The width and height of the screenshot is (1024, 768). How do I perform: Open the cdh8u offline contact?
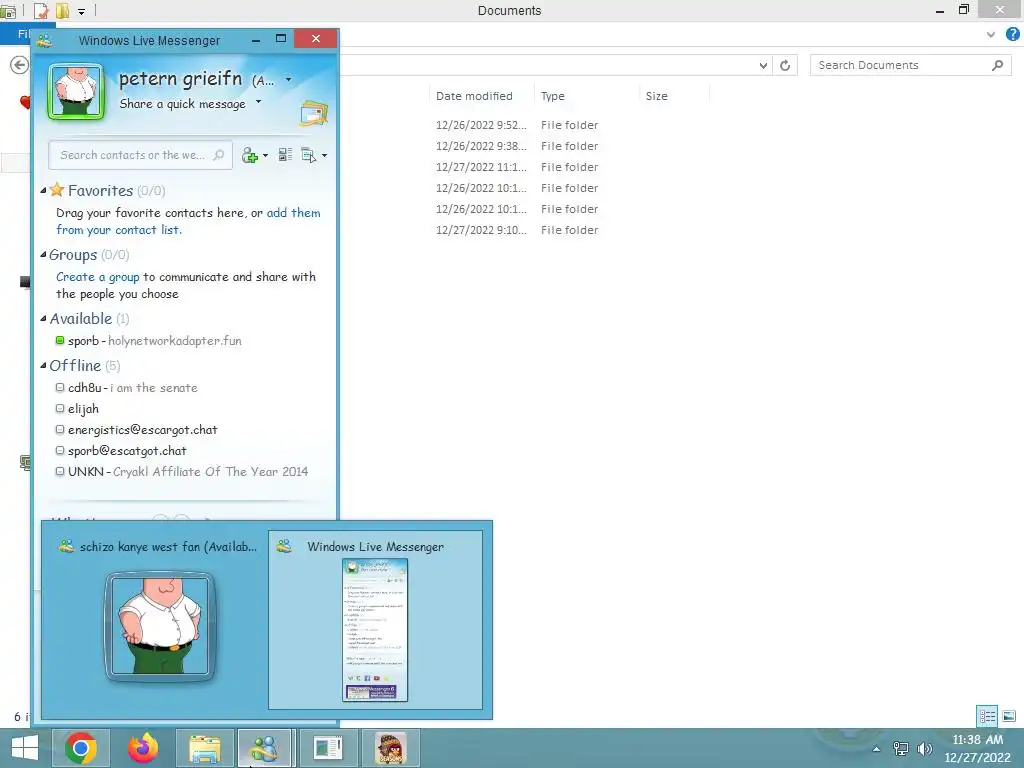(127, 387)
